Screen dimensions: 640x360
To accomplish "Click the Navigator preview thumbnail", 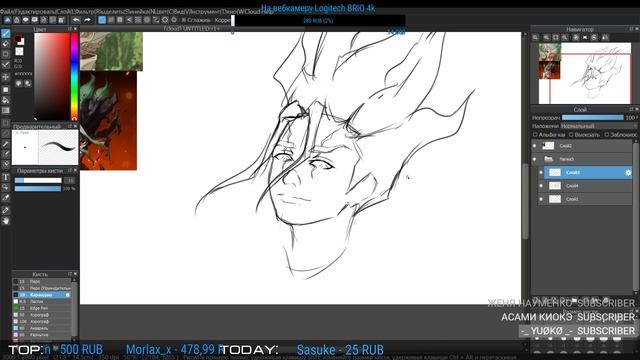I will (584, 73).
